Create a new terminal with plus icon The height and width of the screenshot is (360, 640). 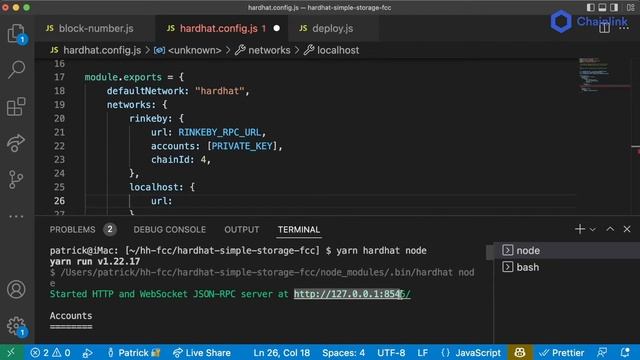point(580,229)
